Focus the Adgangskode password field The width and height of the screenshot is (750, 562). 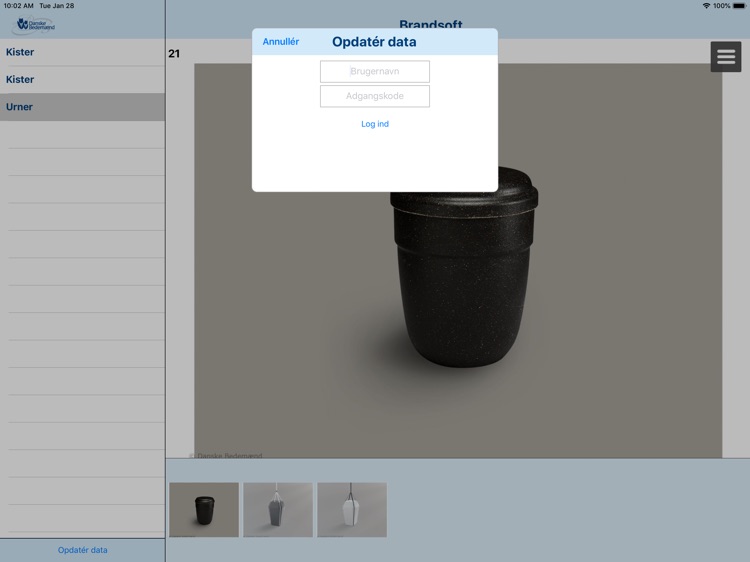point(375,96)
